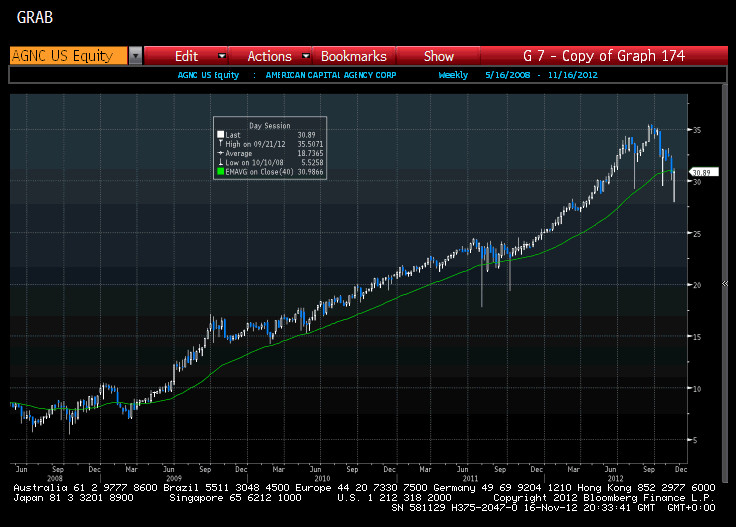736x527 pixels.
Task: Open the Actions menu
Action: coord(269,56)
